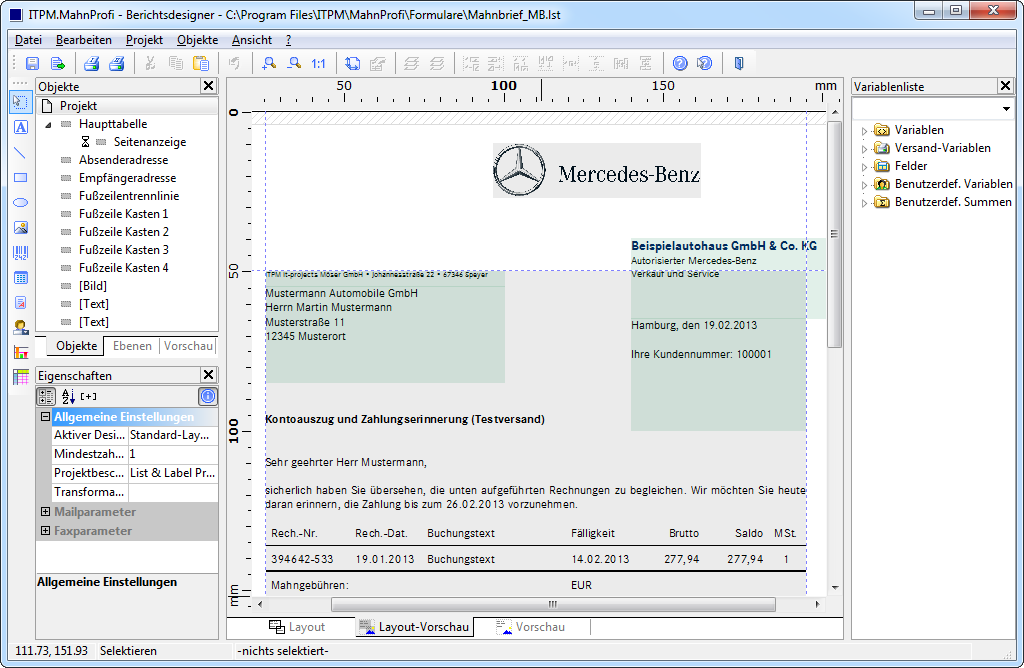Expand the Faxparameter group
Screen dimensions: 1024x668
(x=45, y=530)
